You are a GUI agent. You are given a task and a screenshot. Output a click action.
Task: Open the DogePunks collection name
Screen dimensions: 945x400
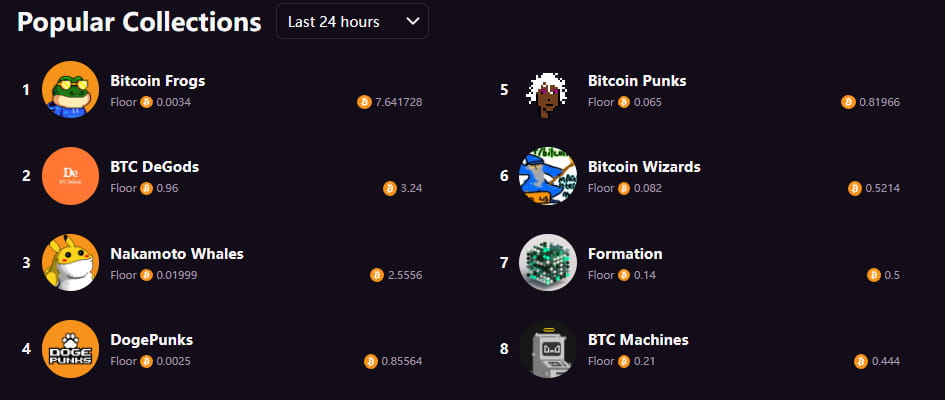point(151,340)
